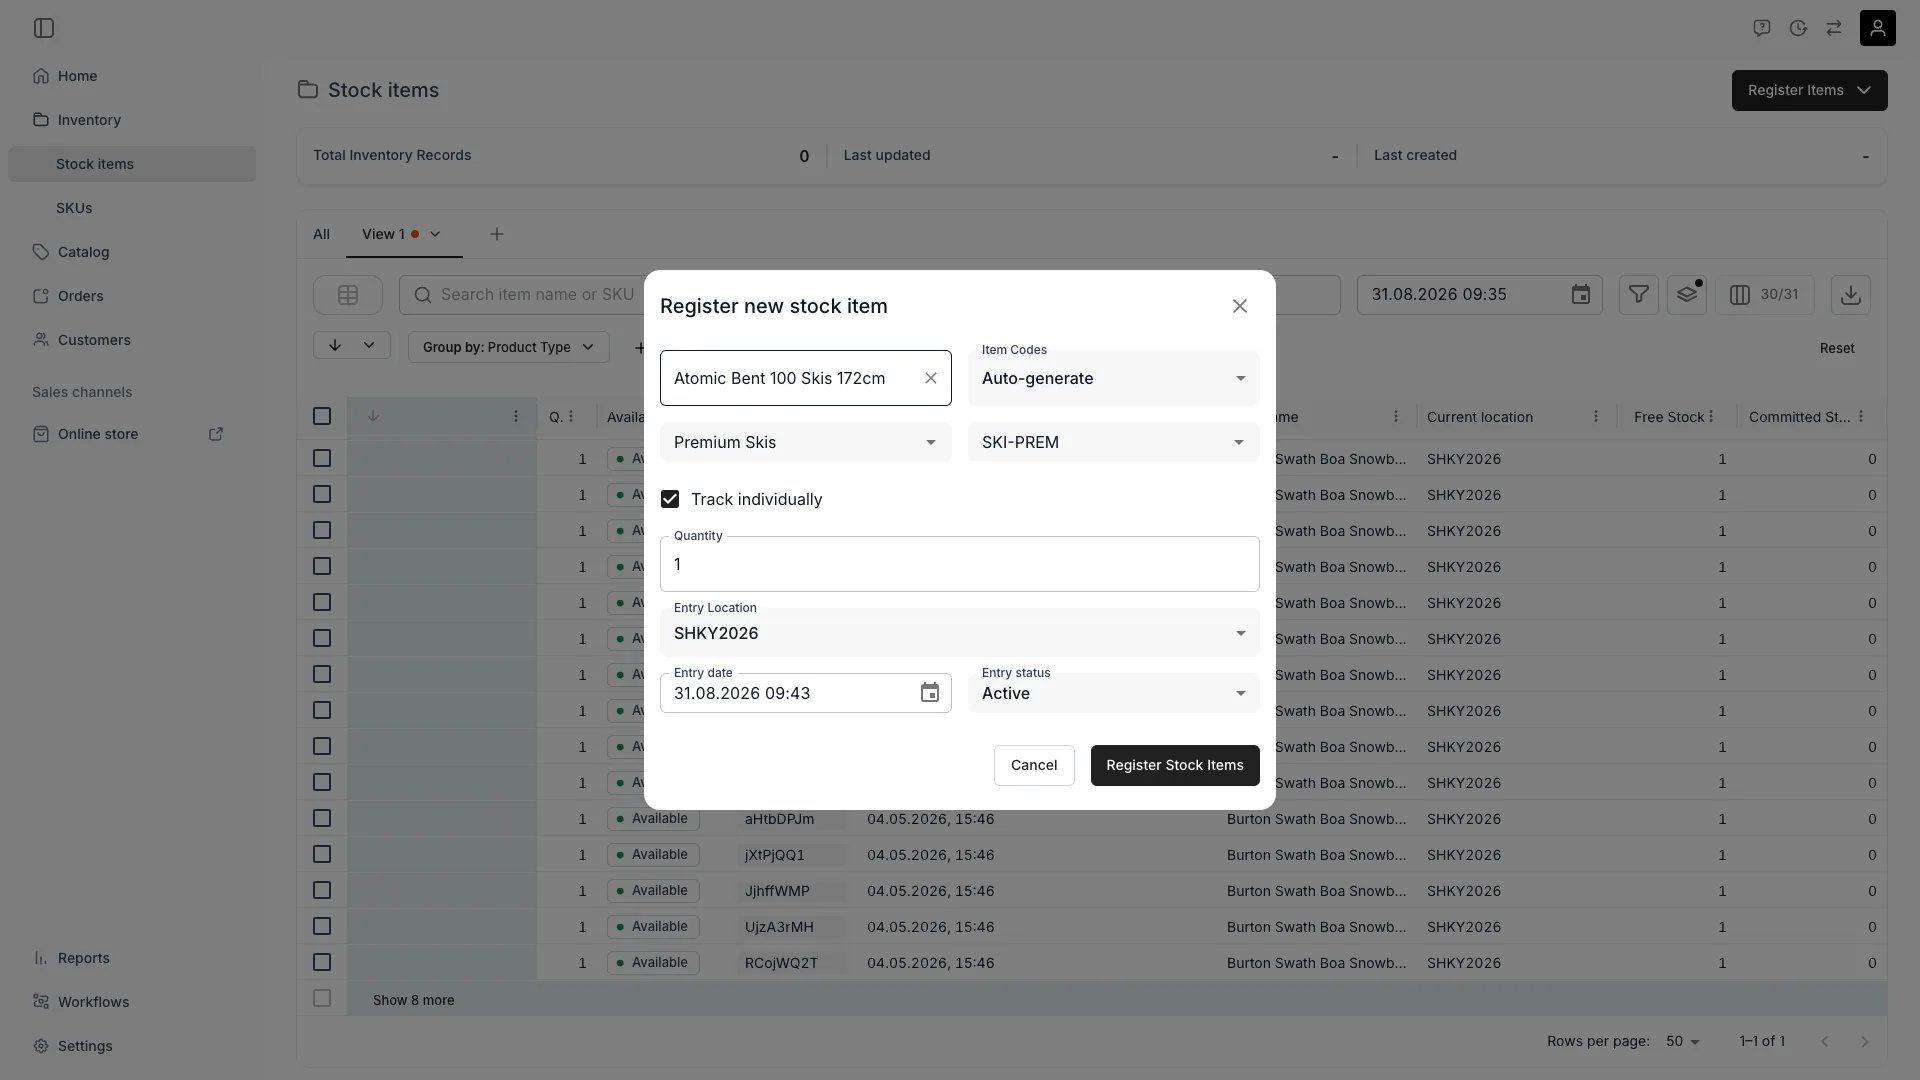Open the Premium Skis category dropdown
The image size is (1920, 1080).
(x=805, y=442)
